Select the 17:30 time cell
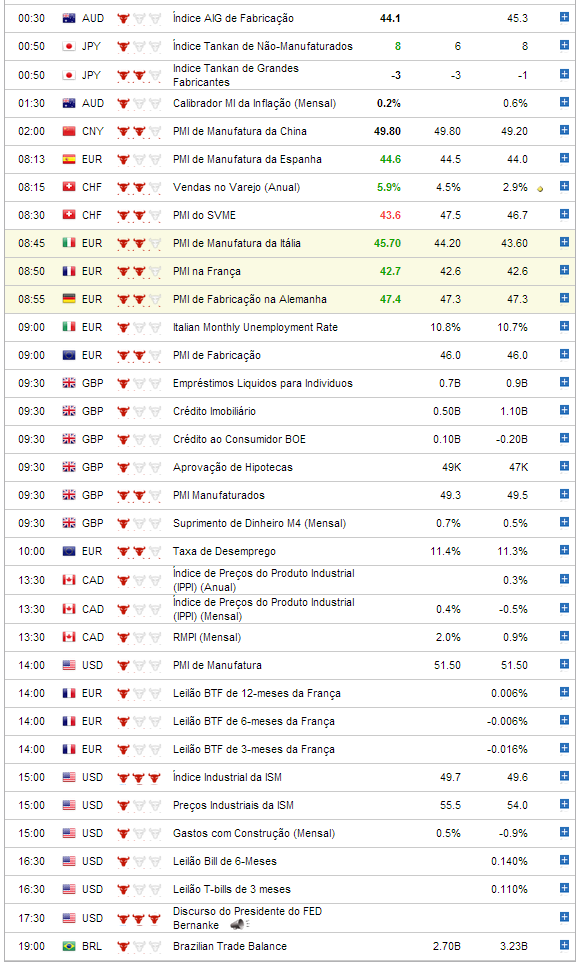Viewport: 579px width, 966px height. point(31,919)
